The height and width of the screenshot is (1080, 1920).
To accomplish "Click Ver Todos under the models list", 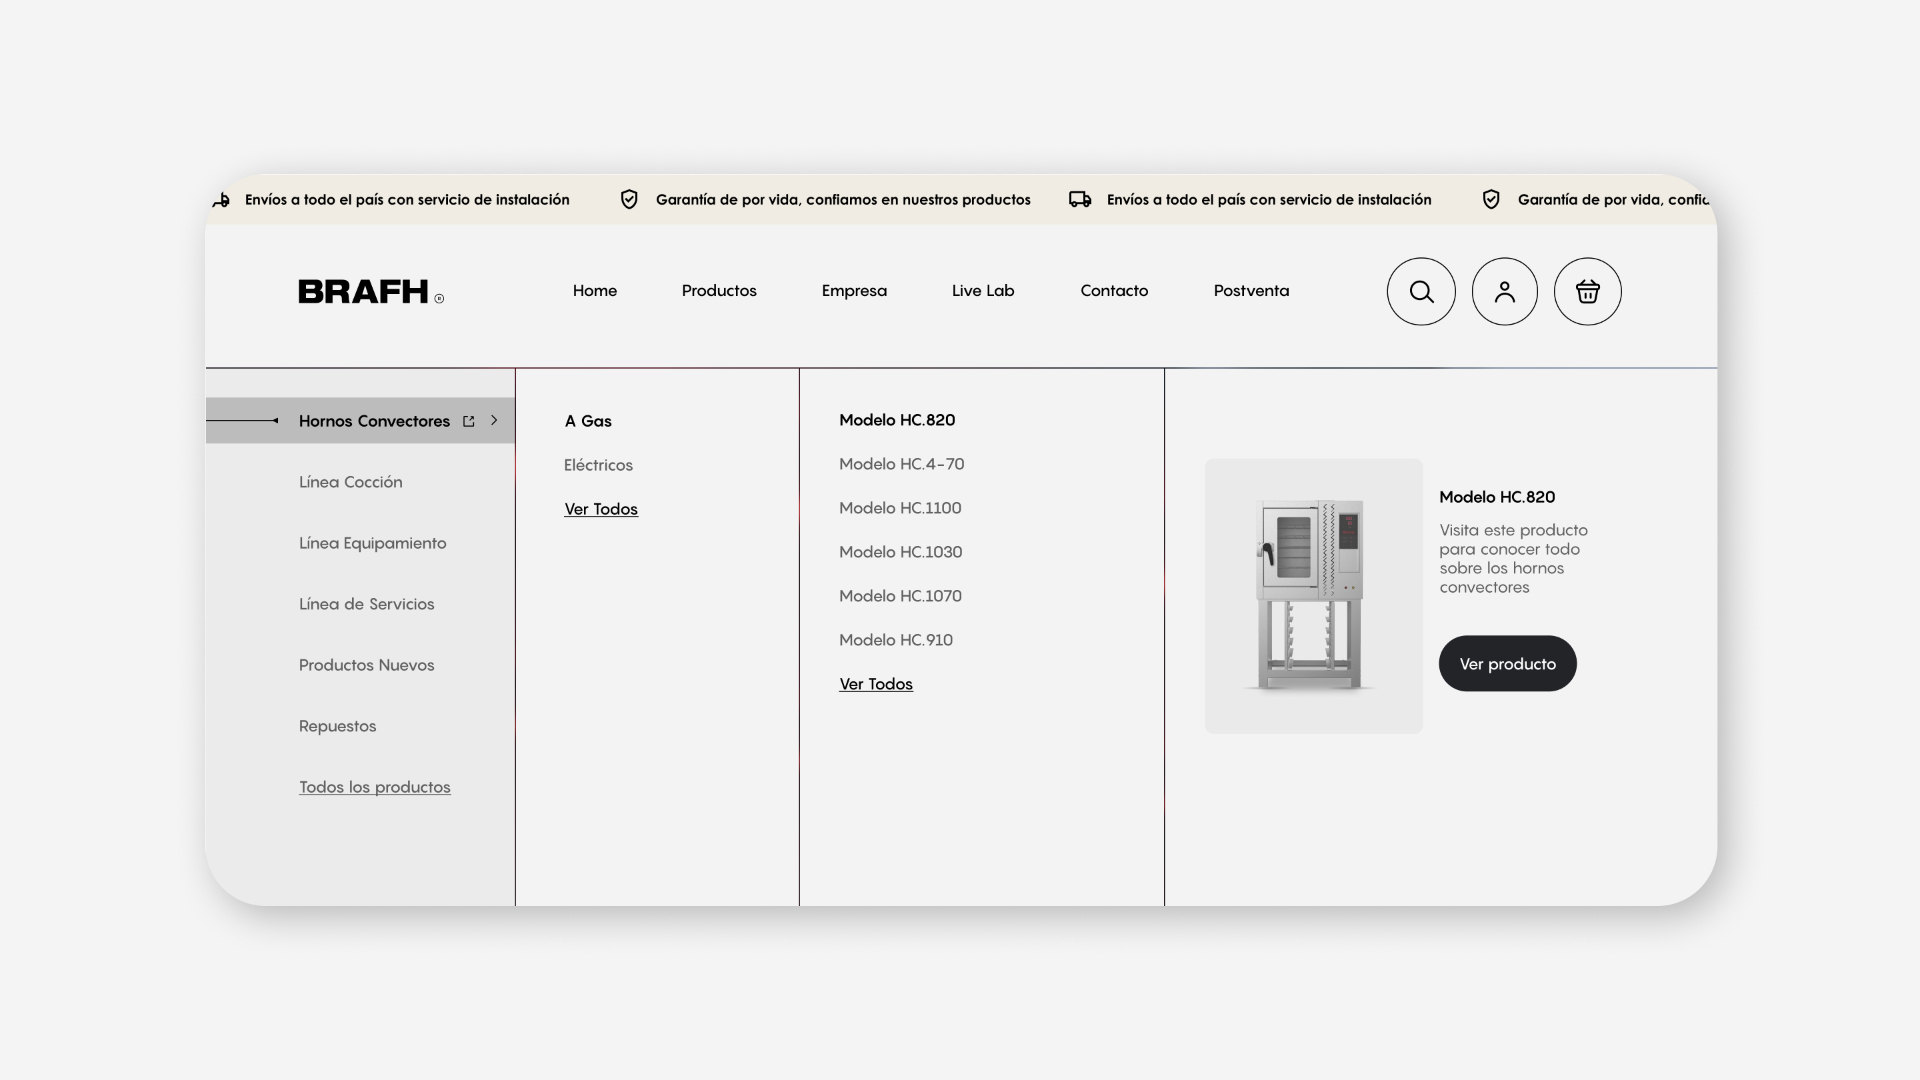I will pos(876,684).
